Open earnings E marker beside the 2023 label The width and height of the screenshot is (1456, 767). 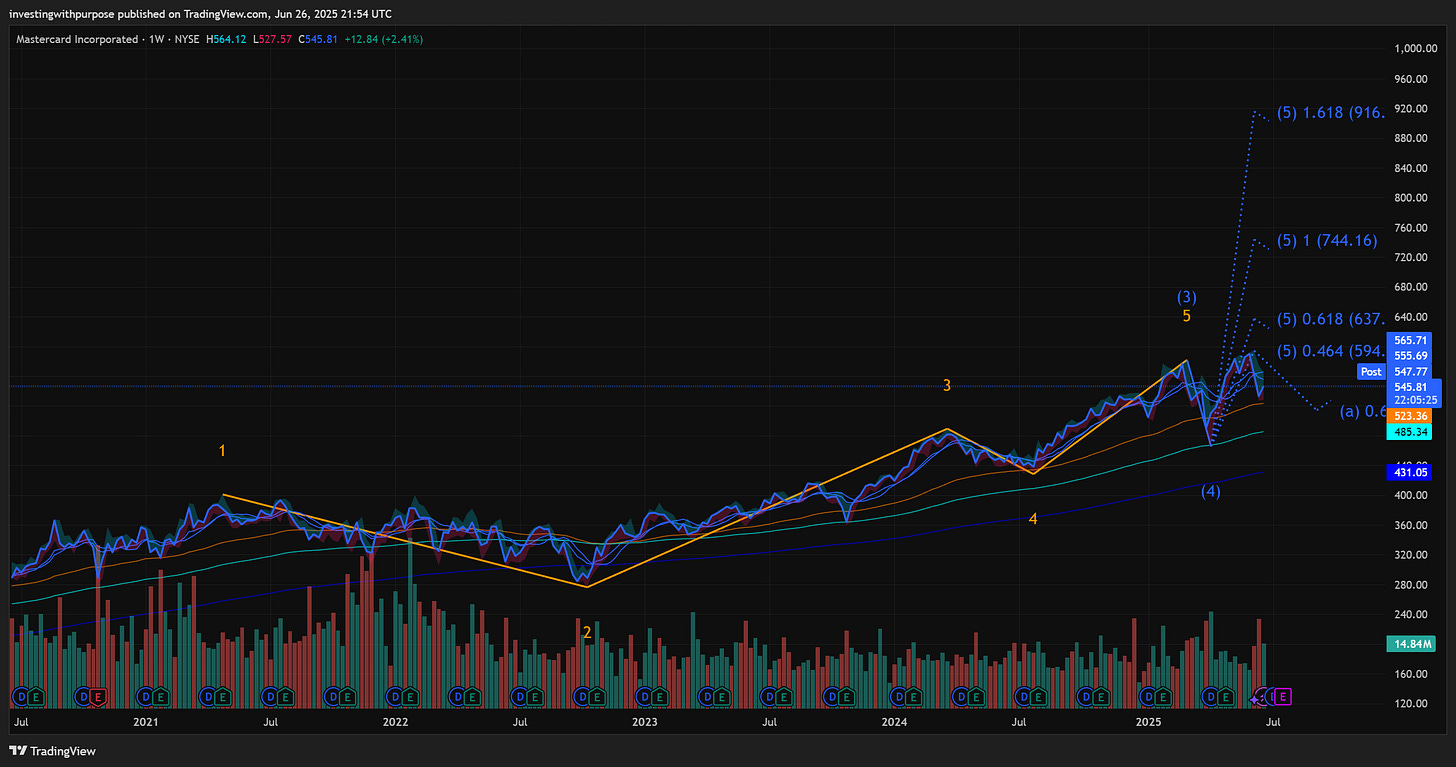coord(659,695)
